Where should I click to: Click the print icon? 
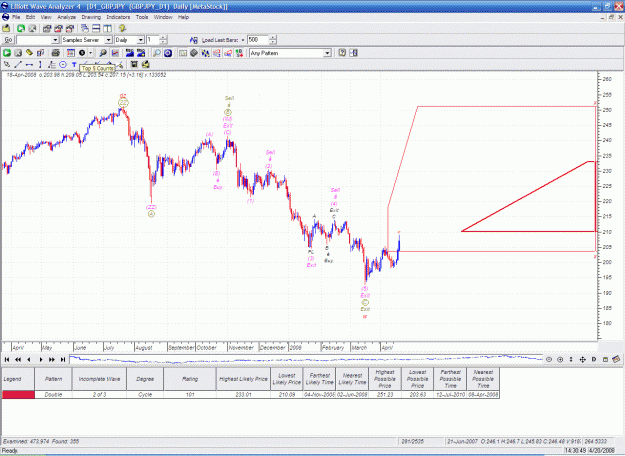[55, 53]
